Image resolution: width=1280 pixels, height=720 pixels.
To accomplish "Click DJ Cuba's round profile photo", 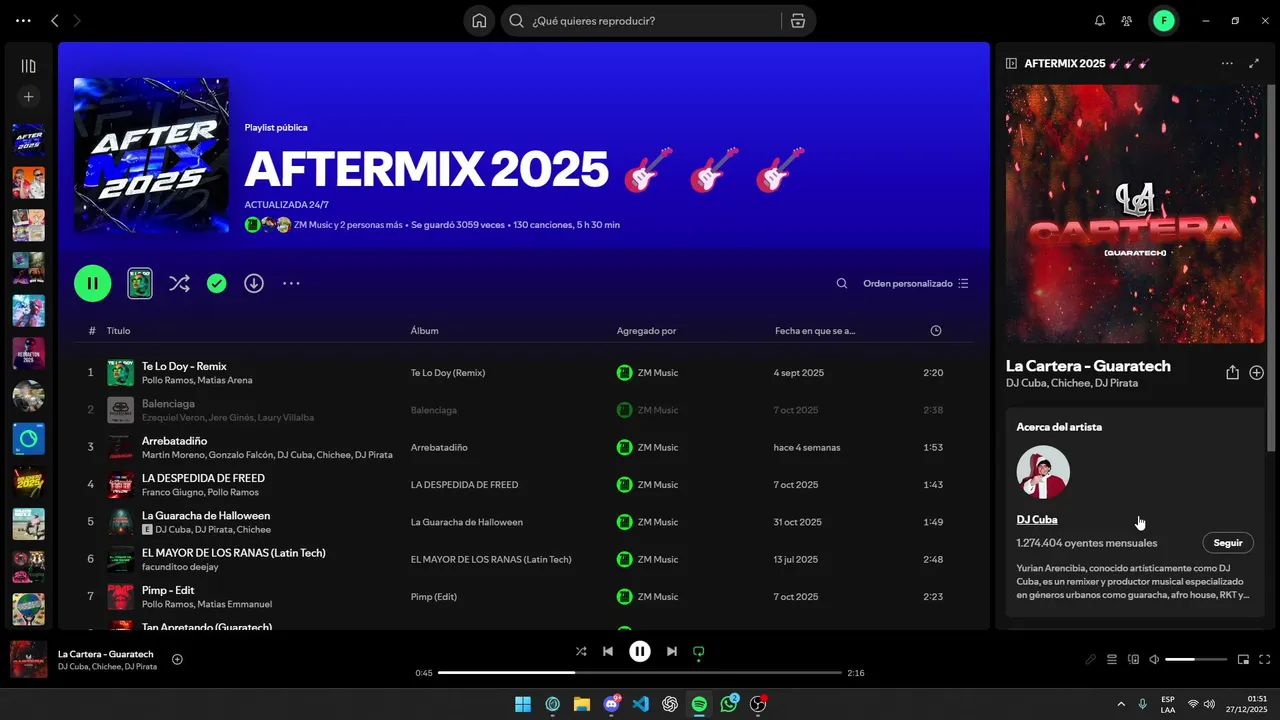I will click(1043, 472).
